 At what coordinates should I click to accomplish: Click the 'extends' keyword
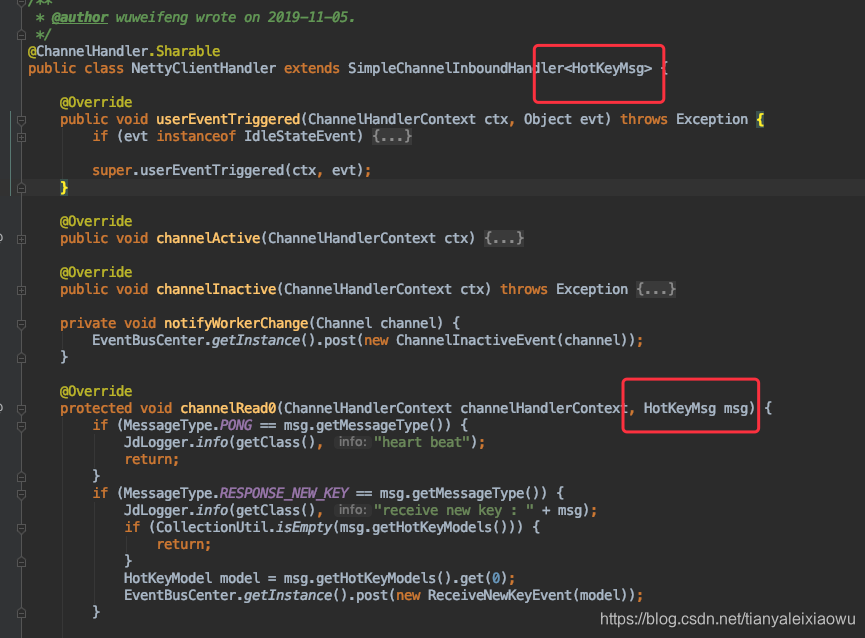pos(312,68)
